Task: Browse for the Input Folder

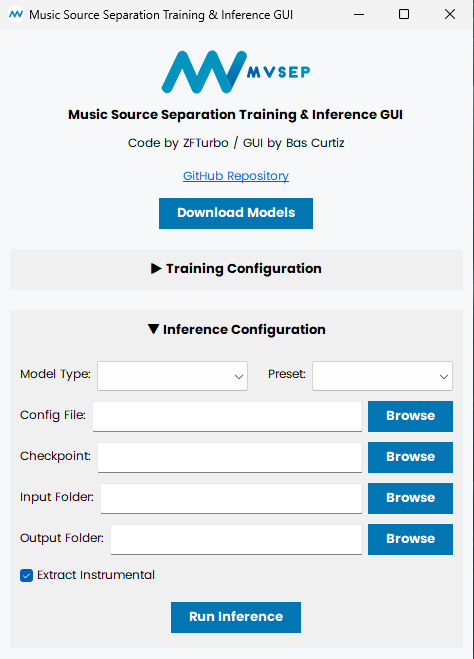Action: (x=411, y=498)
